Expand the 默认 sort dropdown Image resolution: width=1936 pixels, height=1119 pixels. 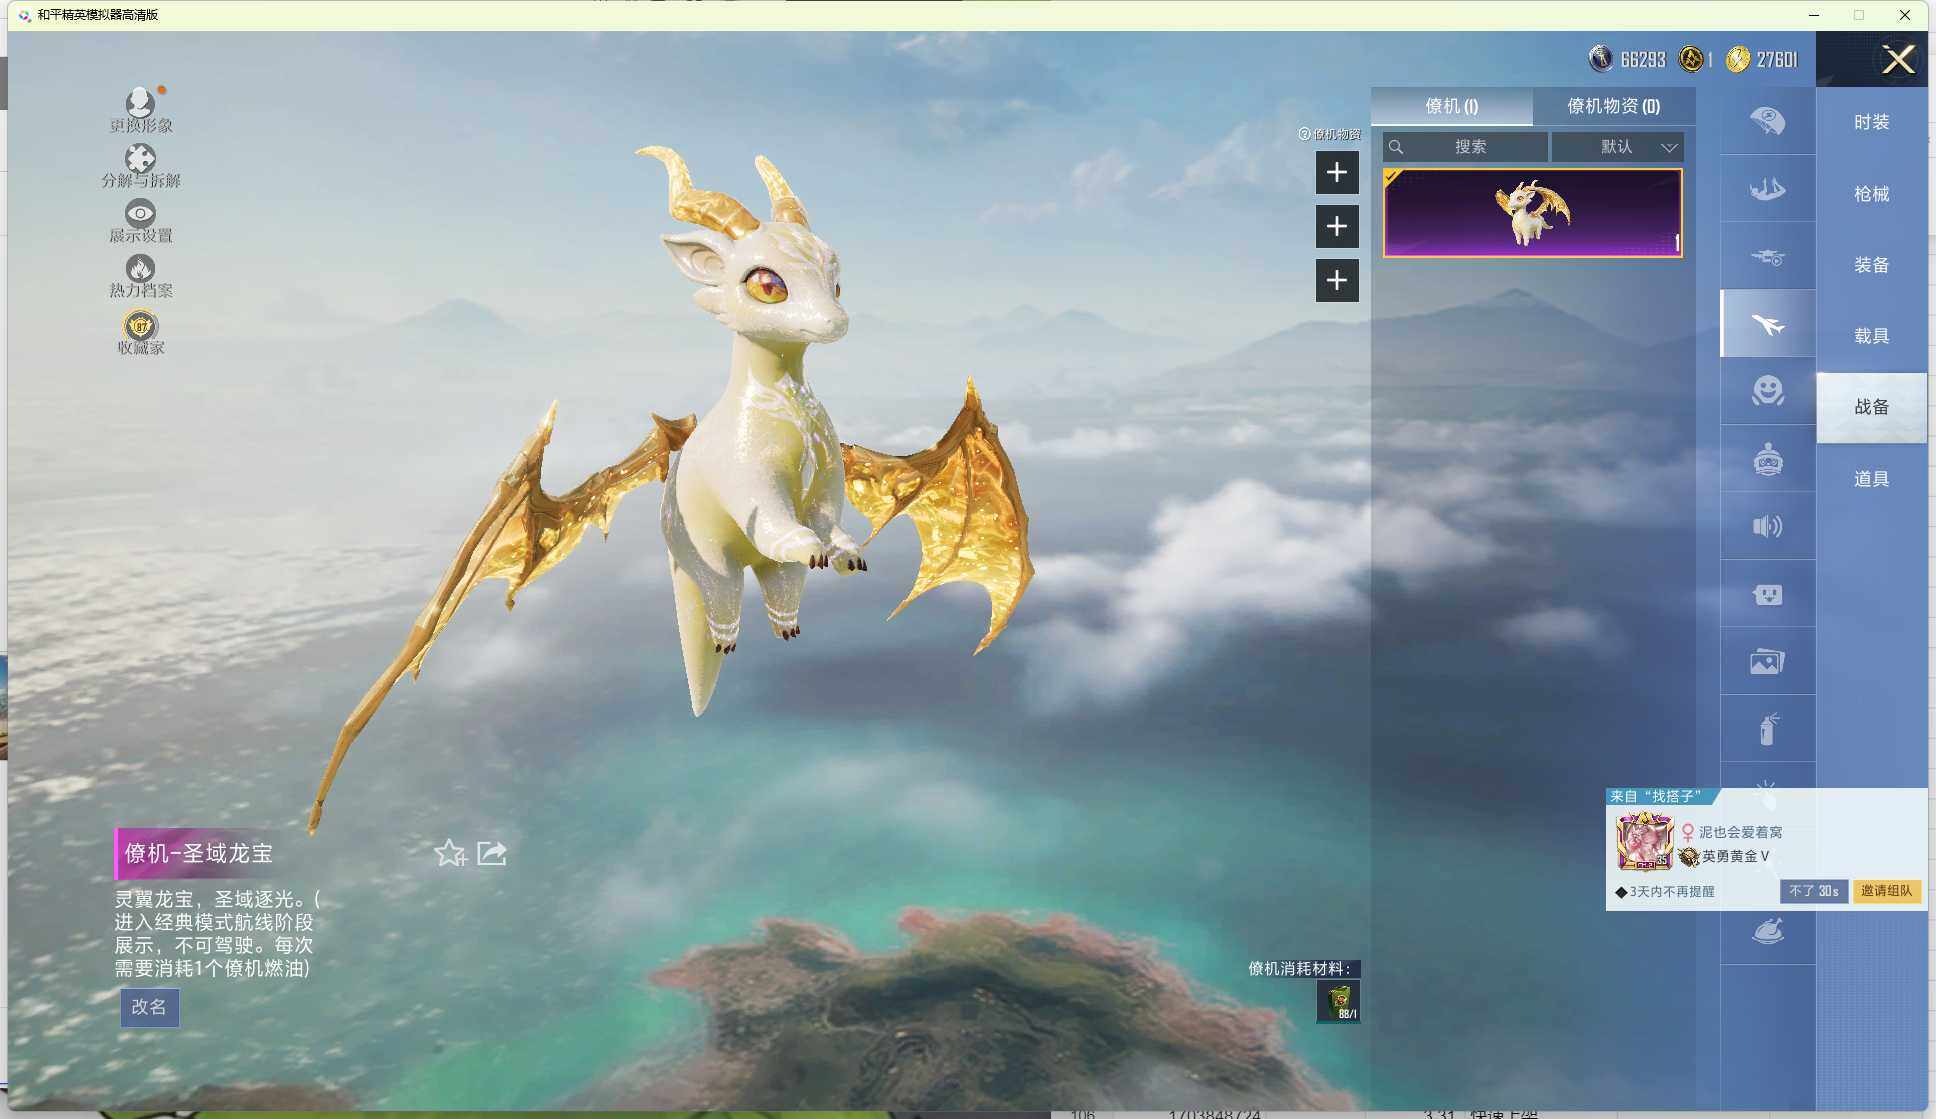[x=1618, y=147]
